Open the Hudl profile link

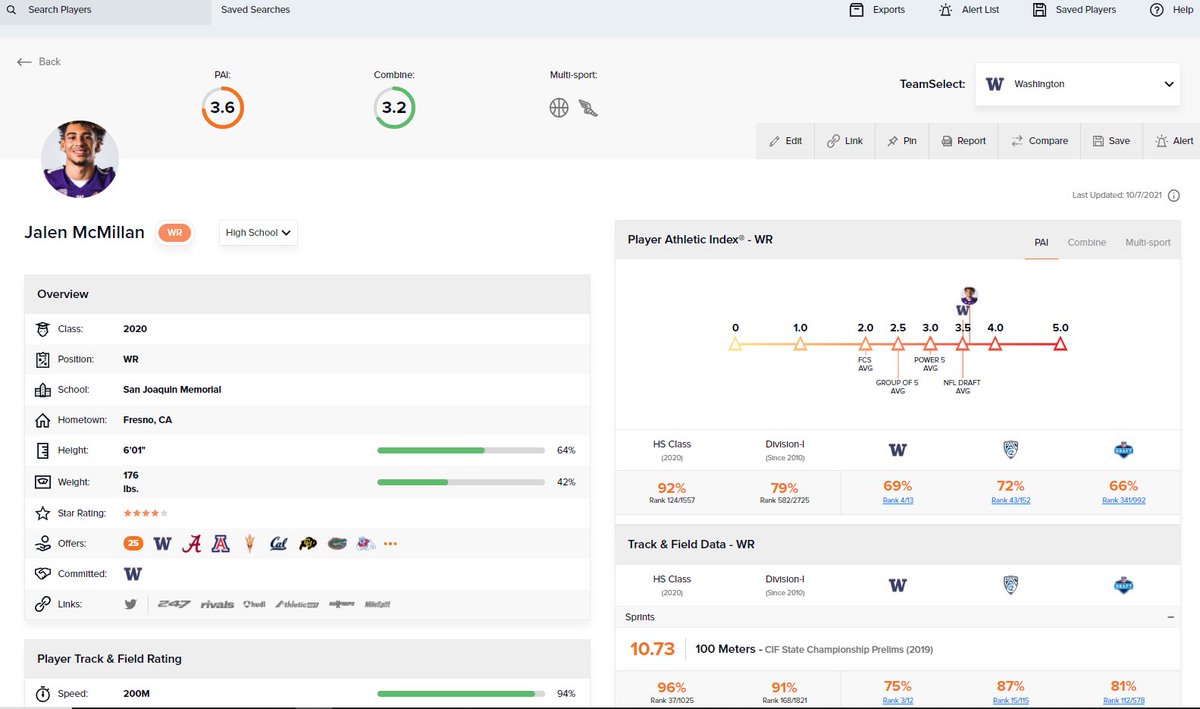(x=254, y=604)
